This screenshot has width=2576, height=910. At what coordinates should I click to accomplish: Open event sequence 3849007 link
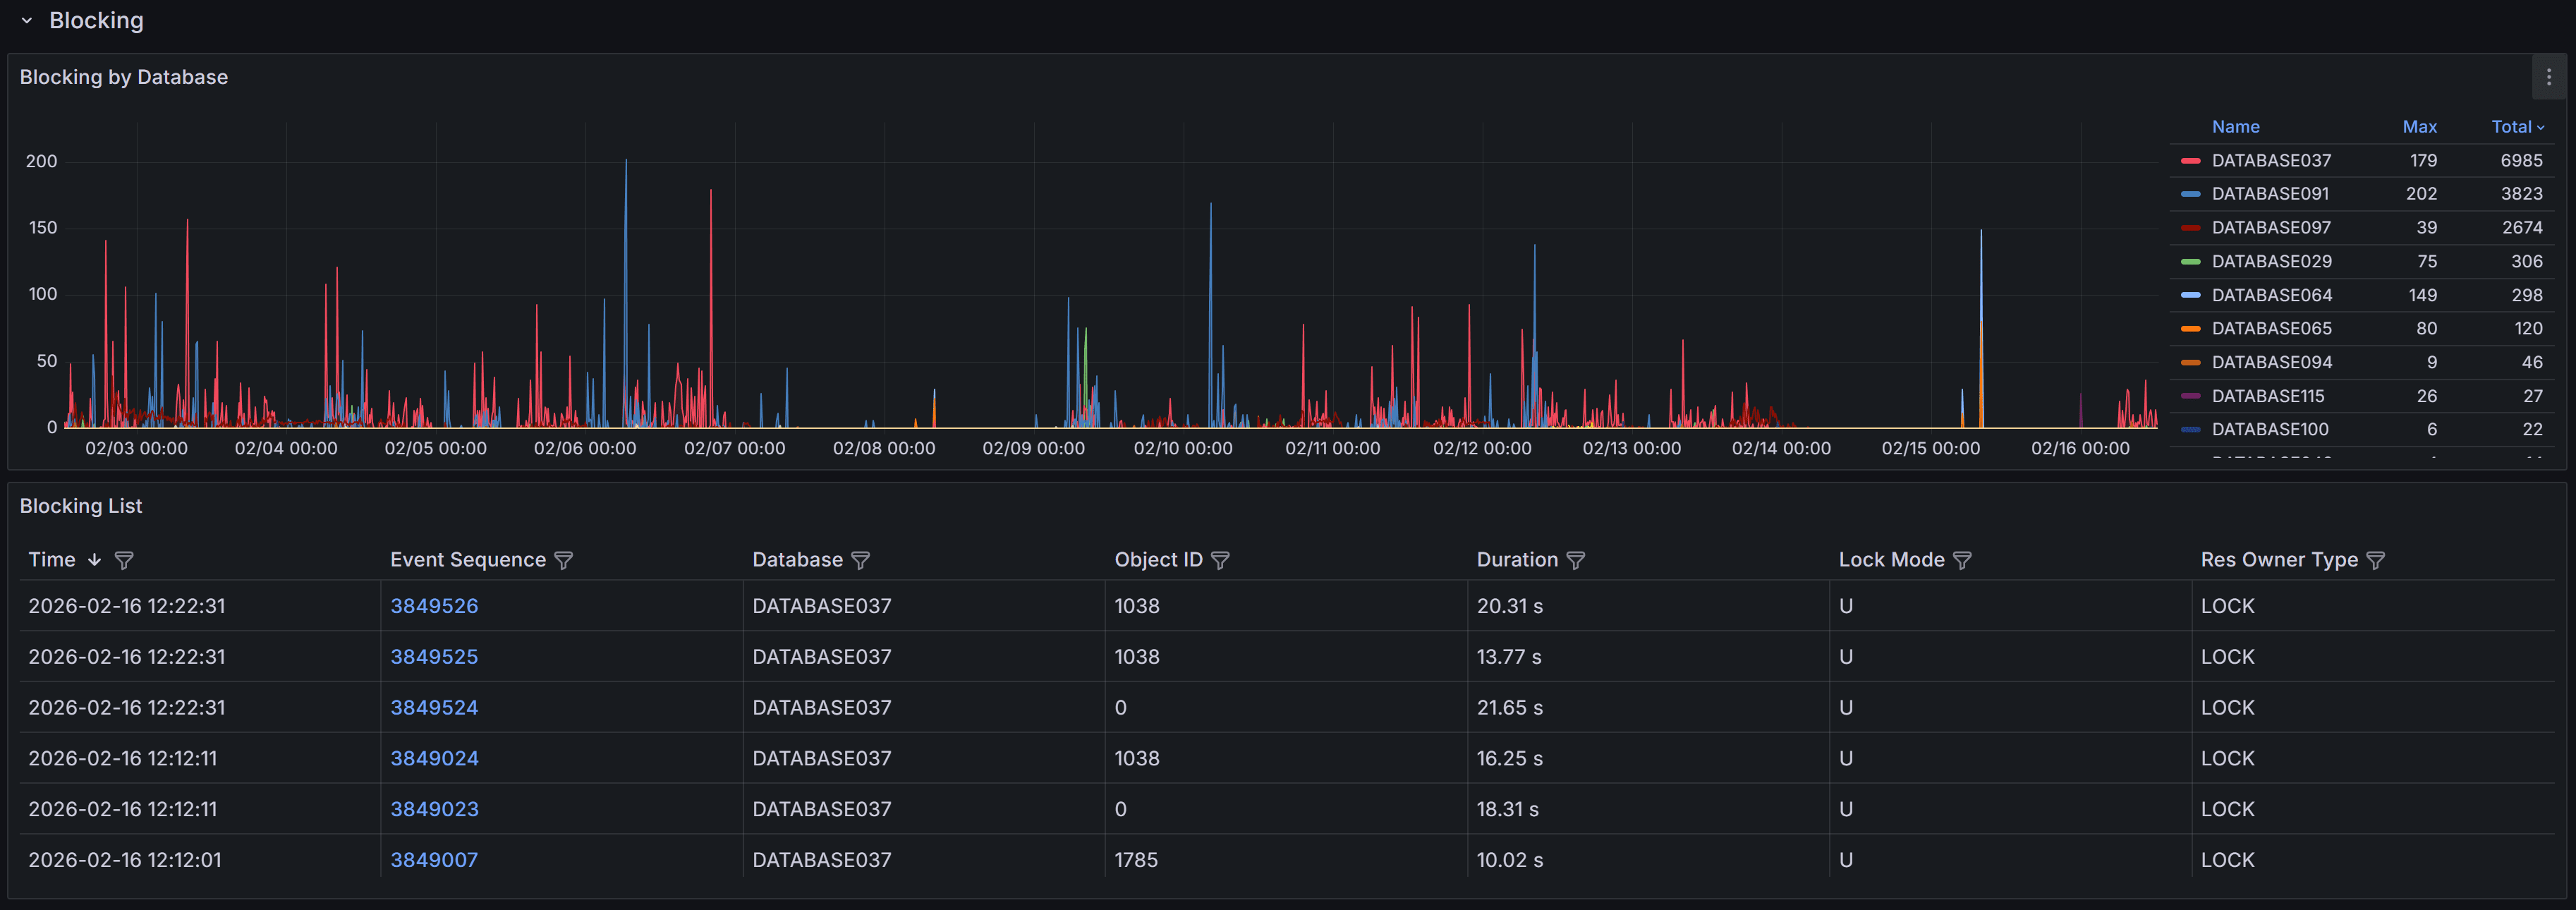(434, 859)
